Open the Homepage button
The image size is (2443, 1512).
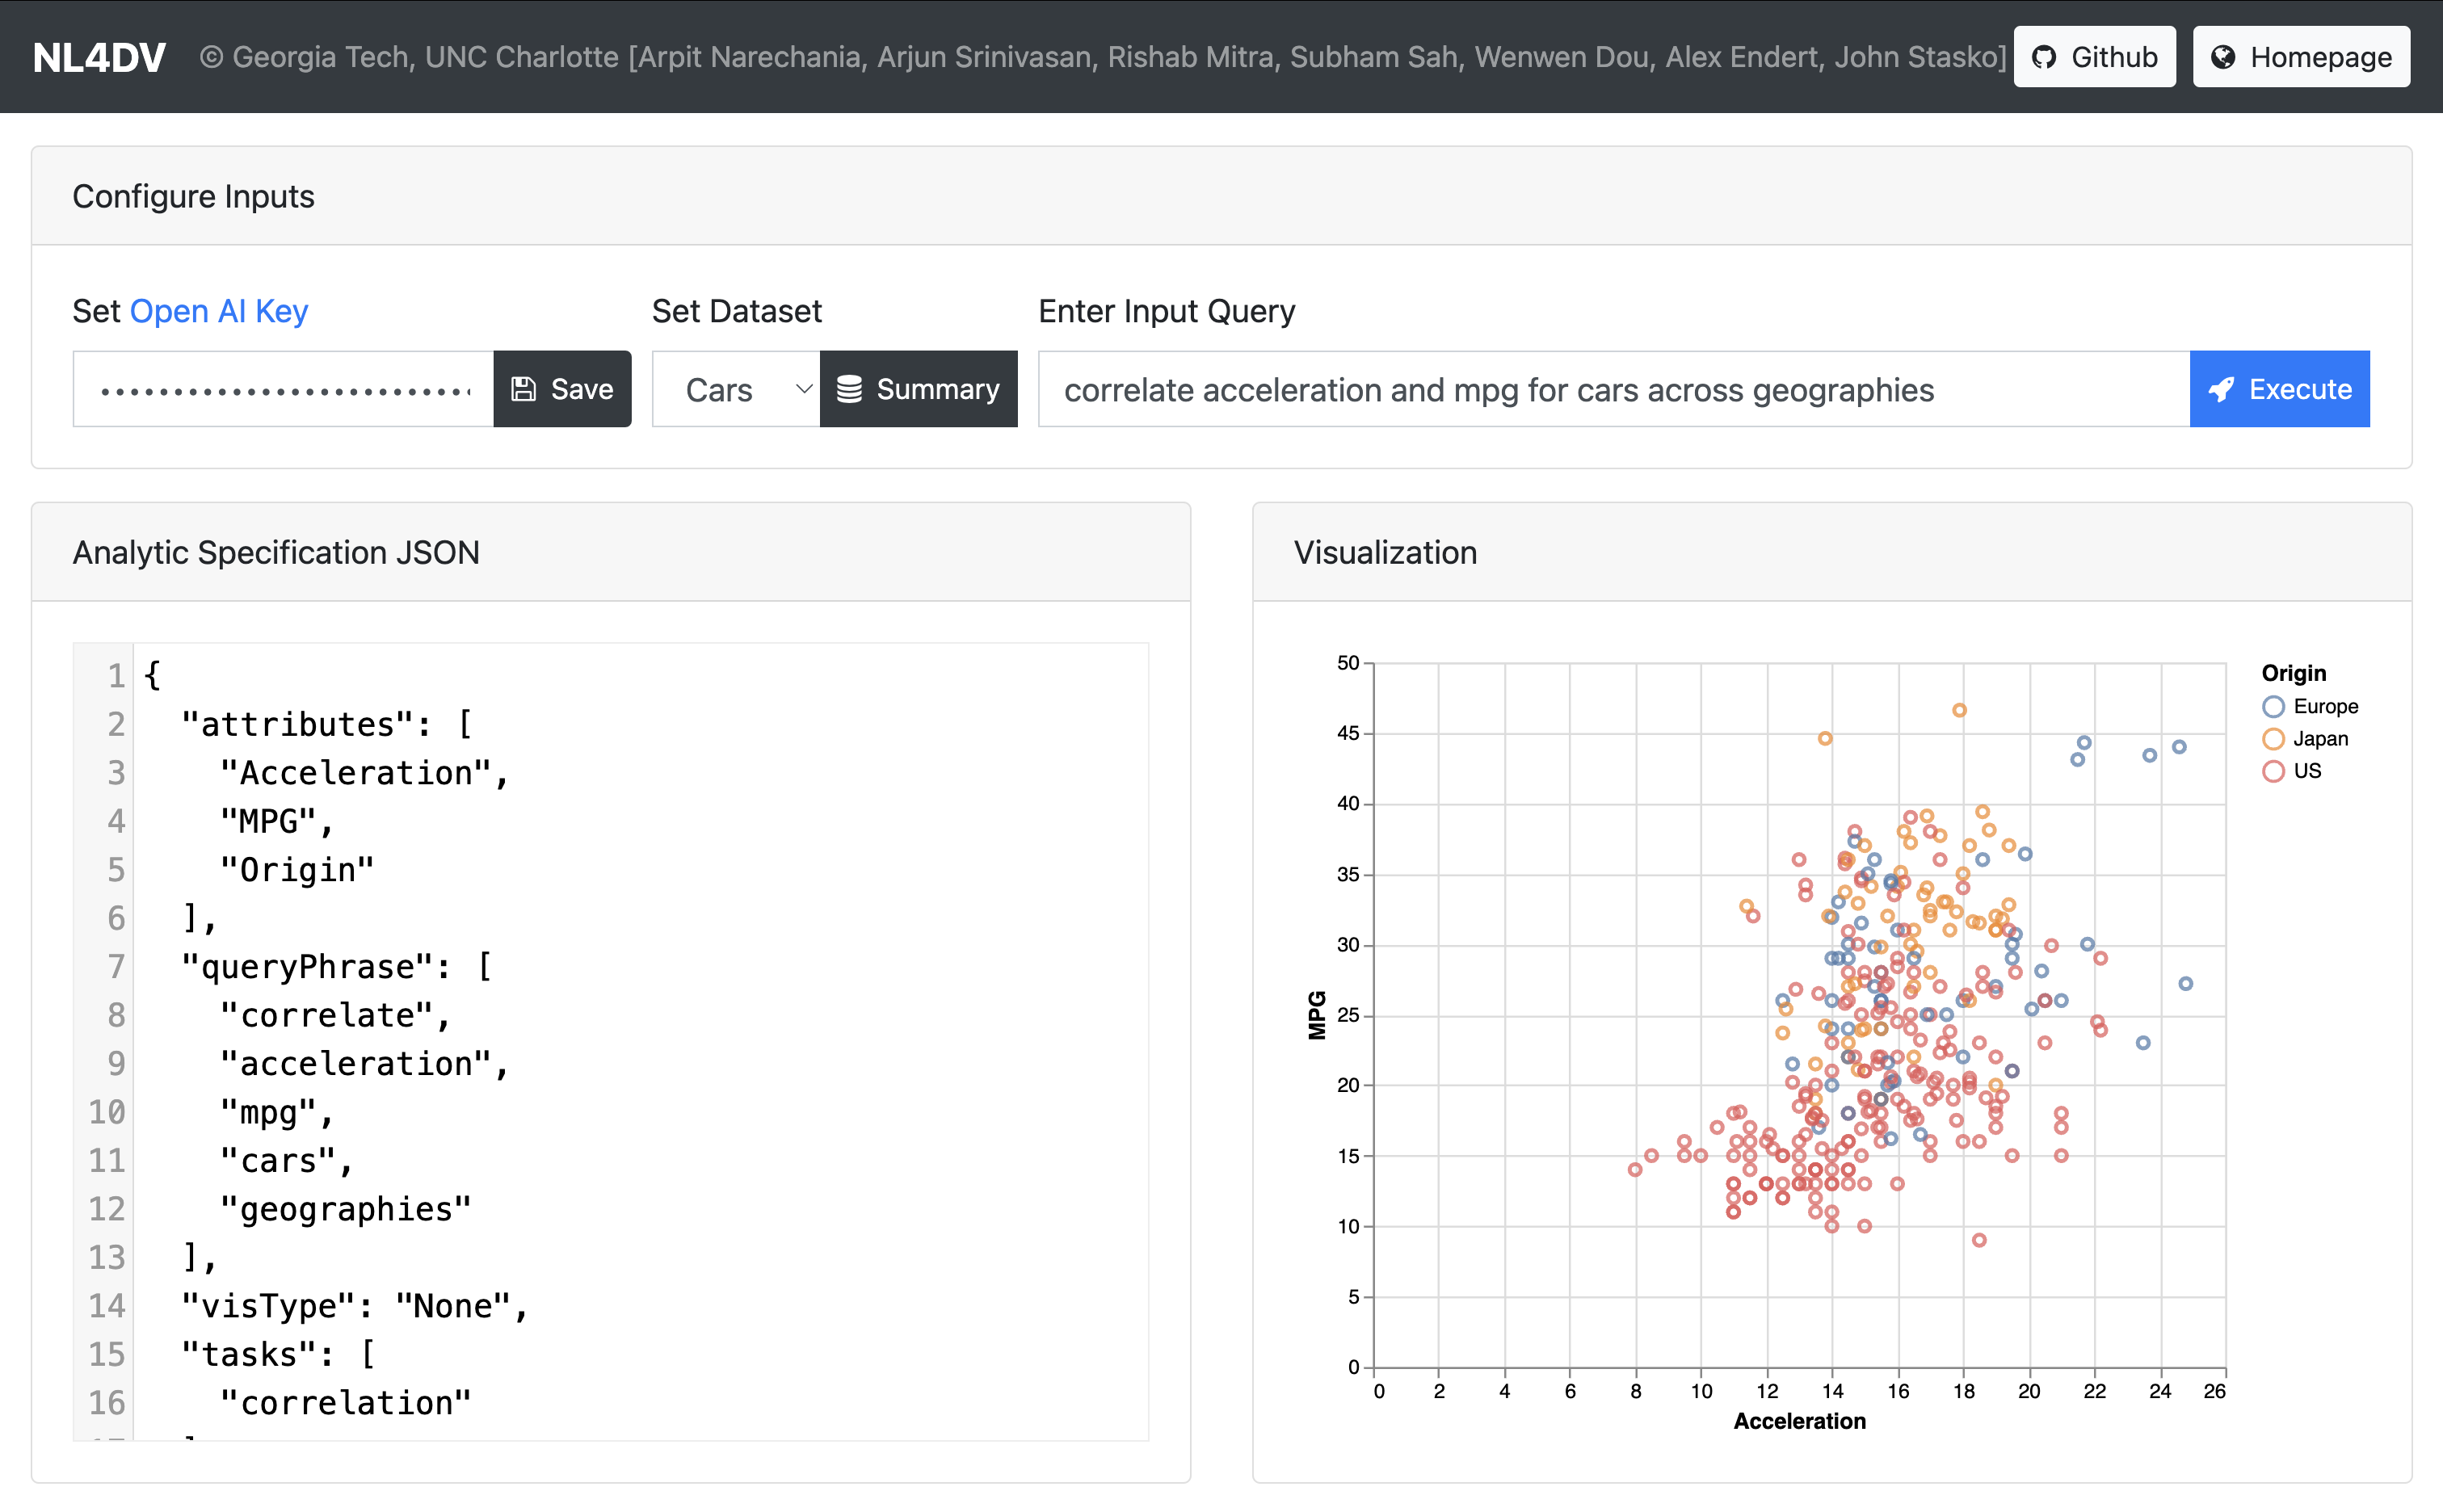(x=2301, y=57)
